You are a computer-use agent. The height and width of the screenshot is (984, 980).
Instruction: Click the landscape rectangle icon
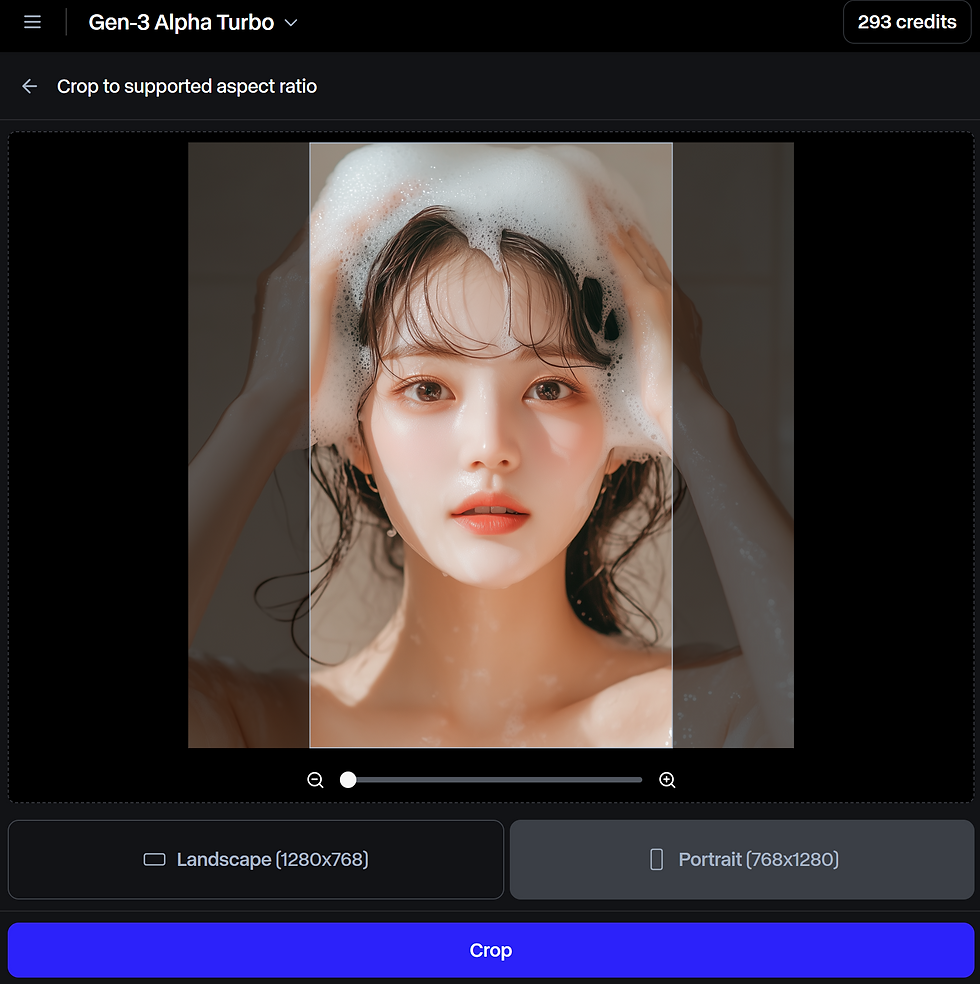(x=155, y=859)
